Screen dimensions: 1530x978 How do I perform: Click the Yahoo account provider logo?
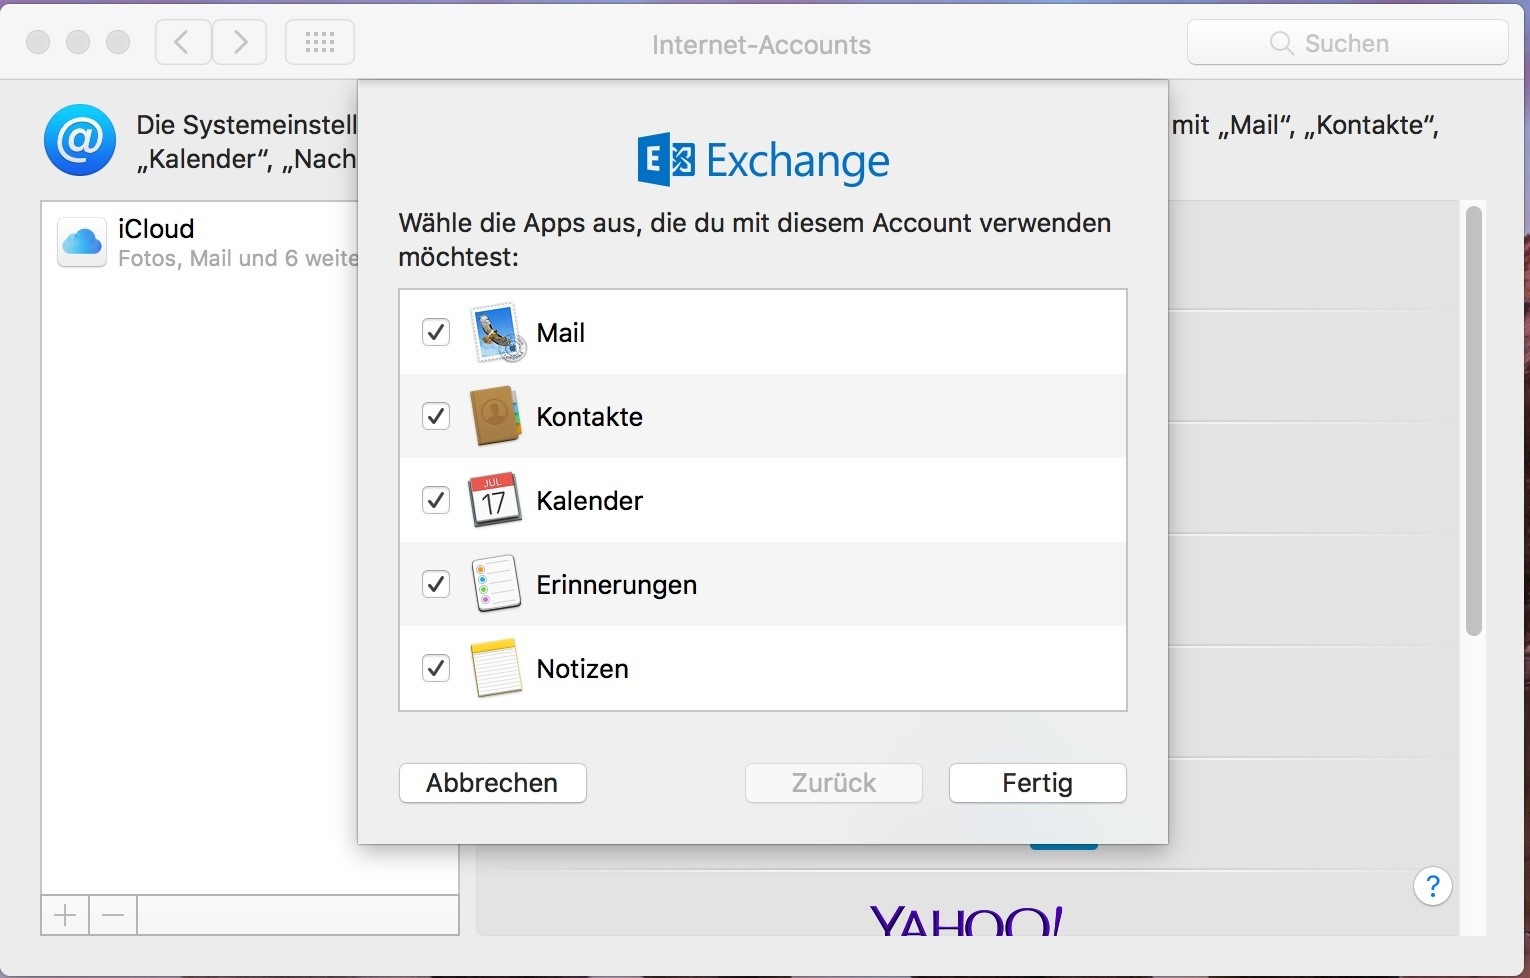coord(966,921)
